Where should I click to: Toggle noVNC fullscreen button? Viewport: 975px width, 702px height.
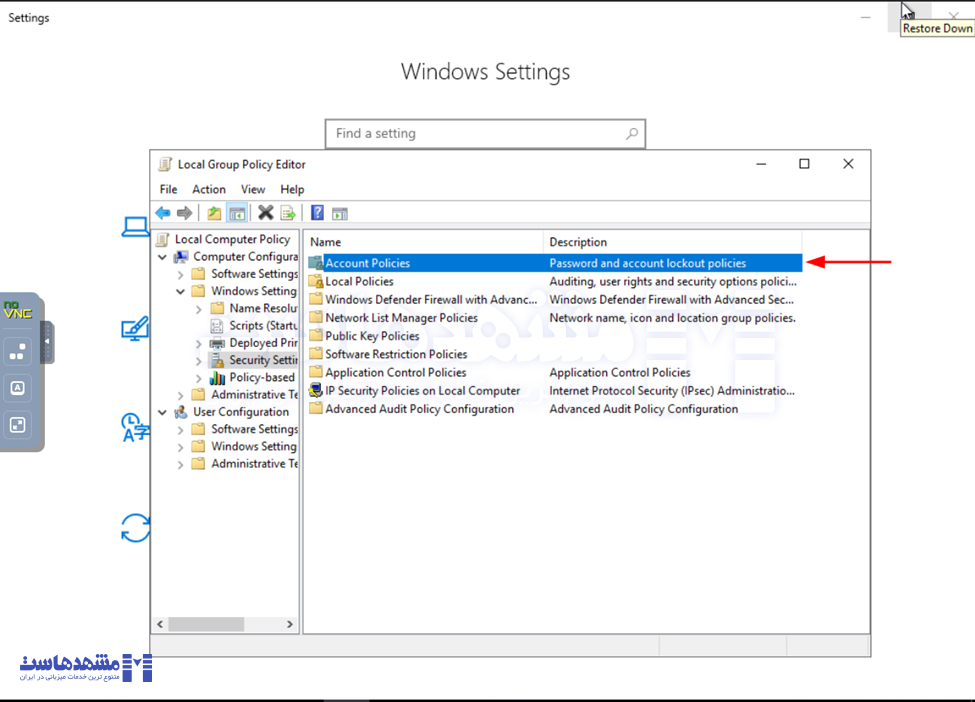17,425
